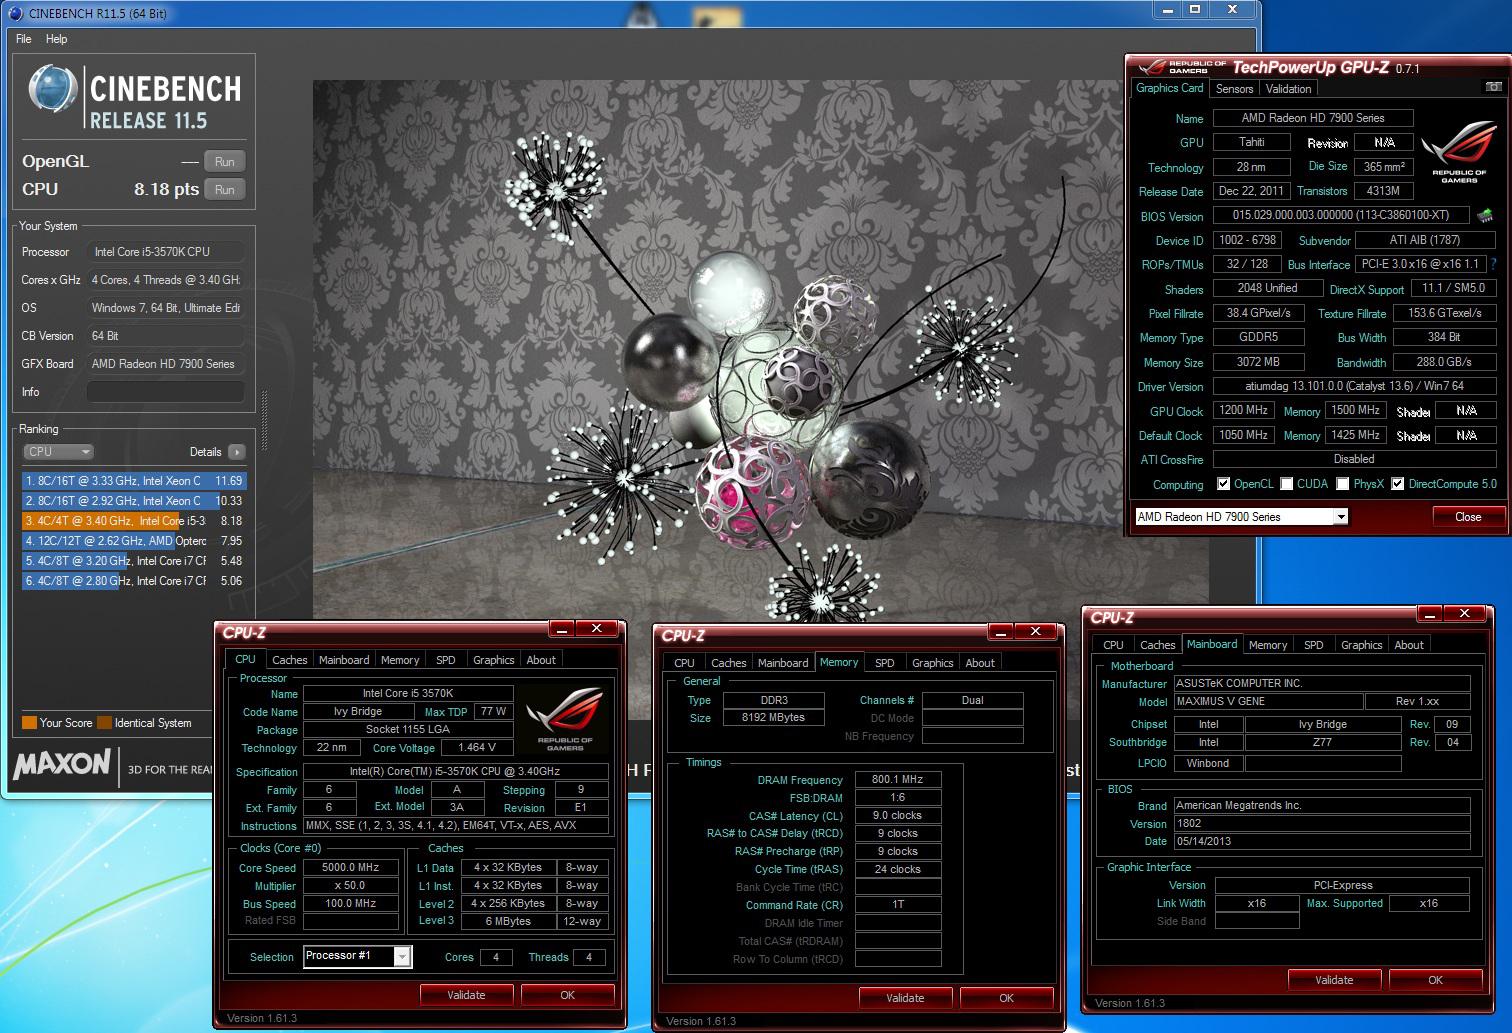Open the File menu in Cinebench
This screenshot has width=1512, height=1033.
[24, 39]
